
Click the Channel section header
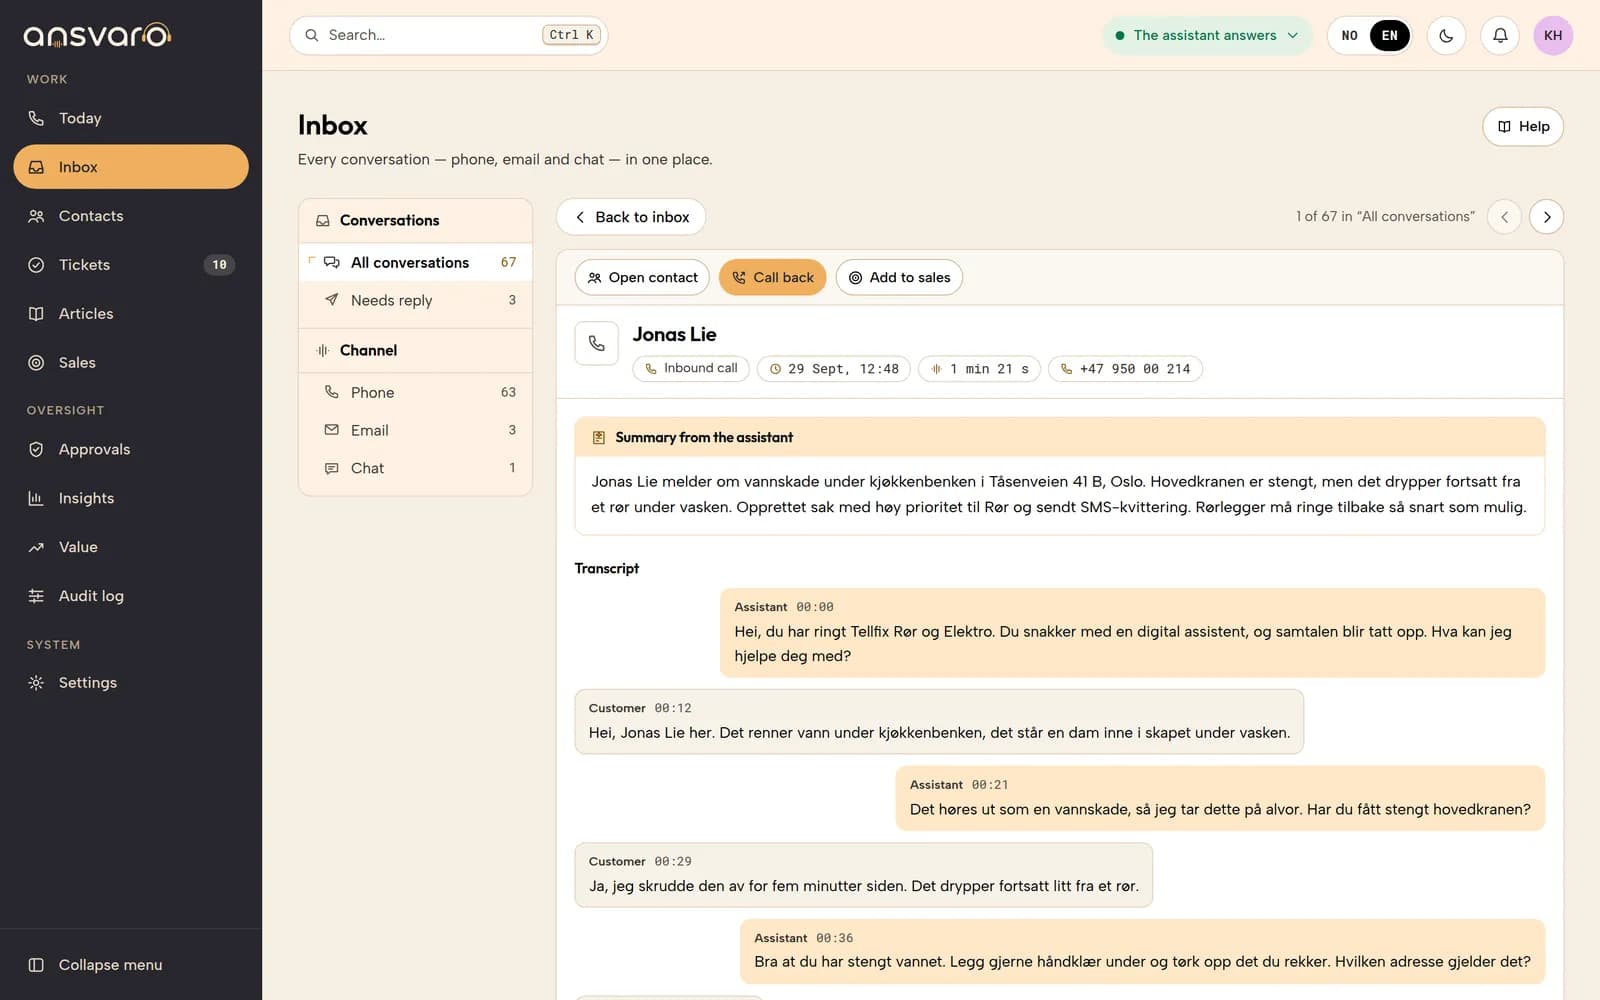[x=415, y=350]
